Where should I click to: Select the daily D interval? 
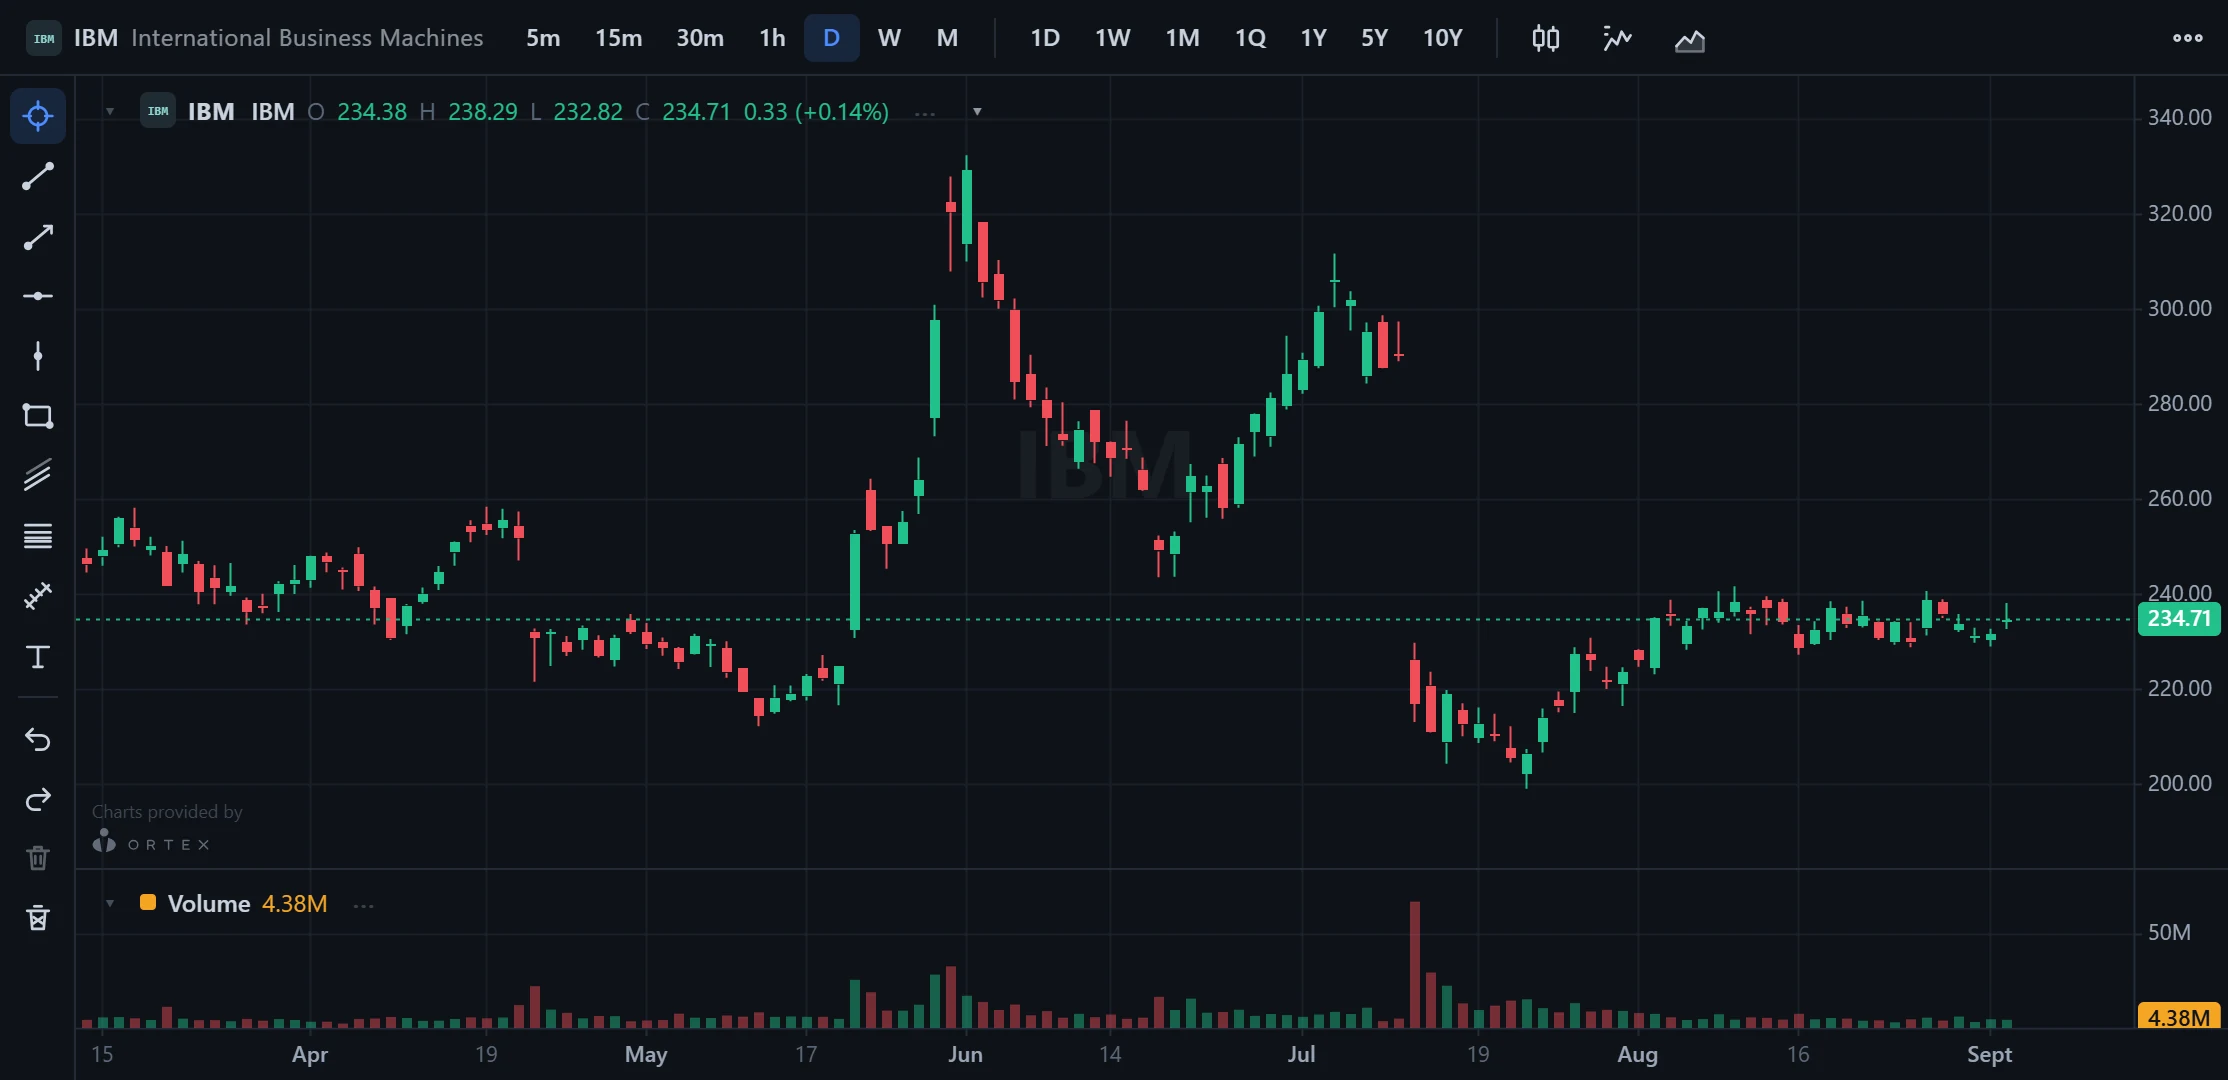832,38
